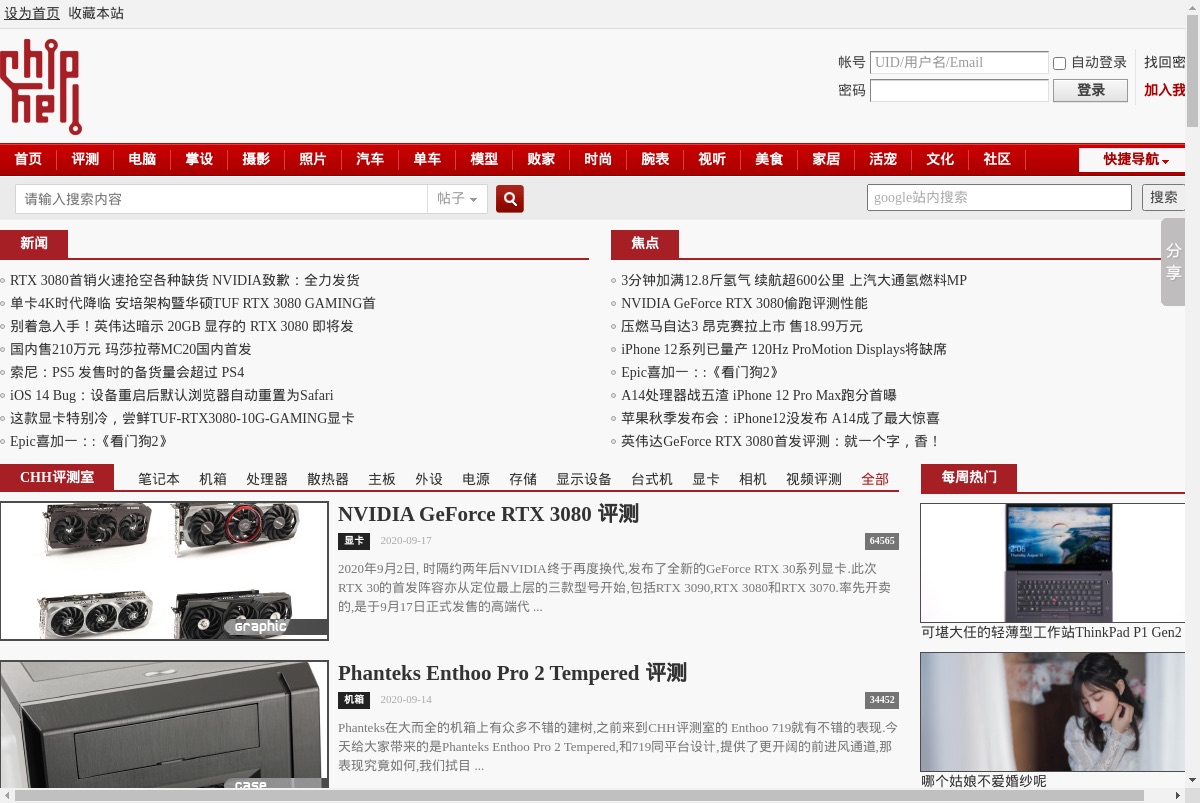Select the 全部 review category tab
Screen dimensions: 1200x803
click(x=875, y=479)
